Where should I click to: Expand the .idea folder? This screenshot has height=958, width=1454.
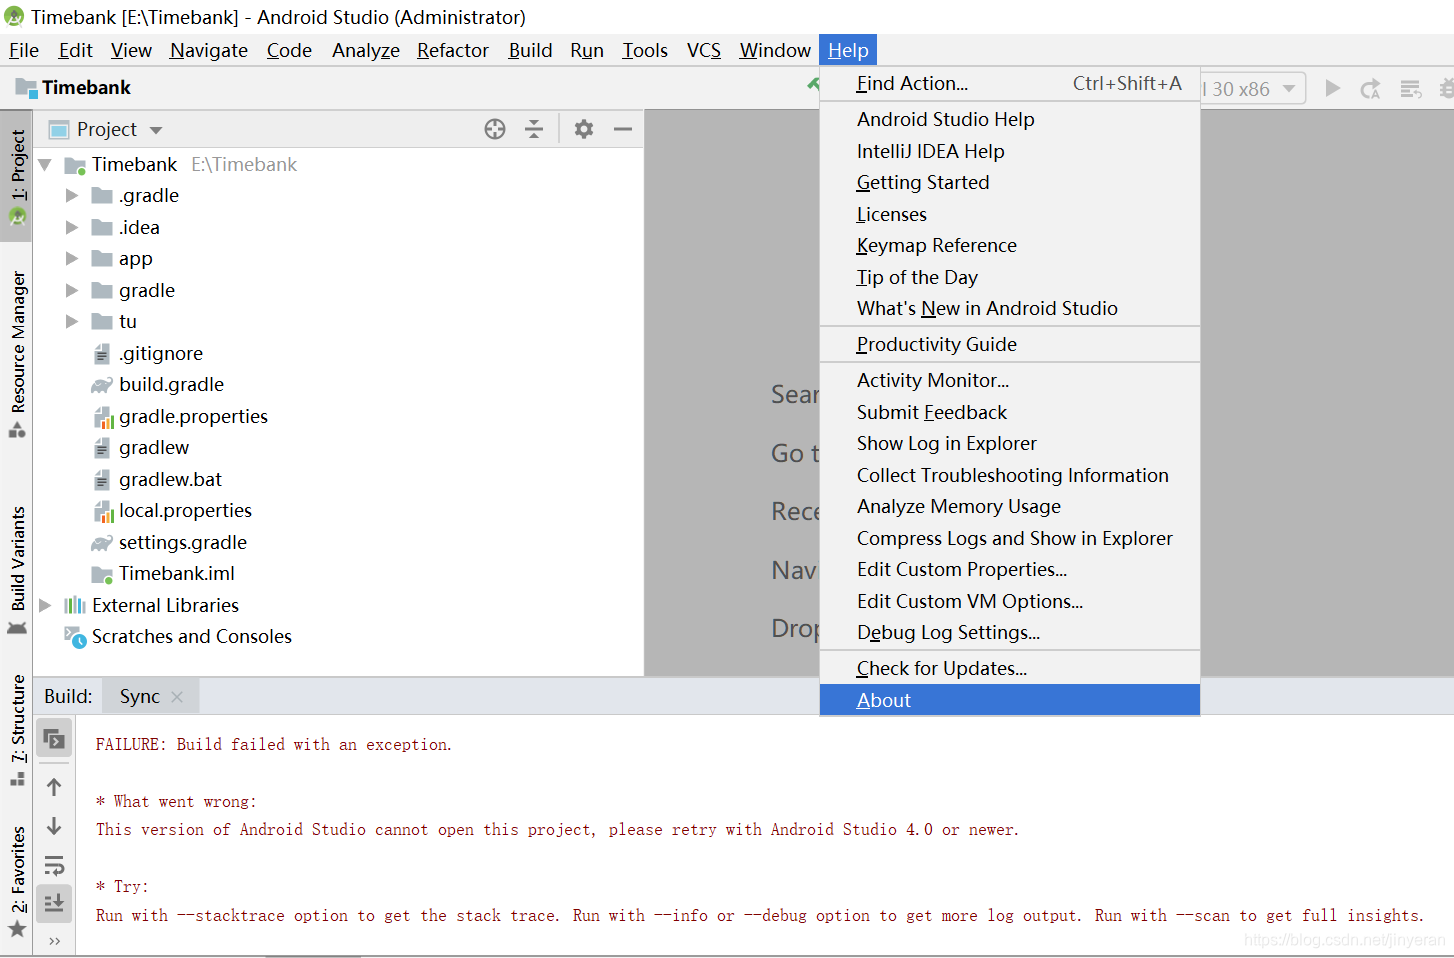pyautogui.click(x=72, y=227)
